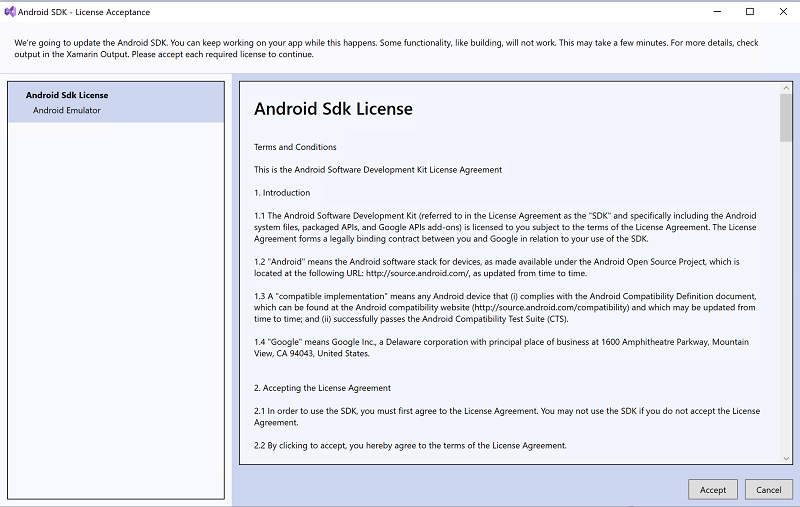Click '2. Accepting the License Agreement' heading
800x507 pixels.
[x=322, y=388]
